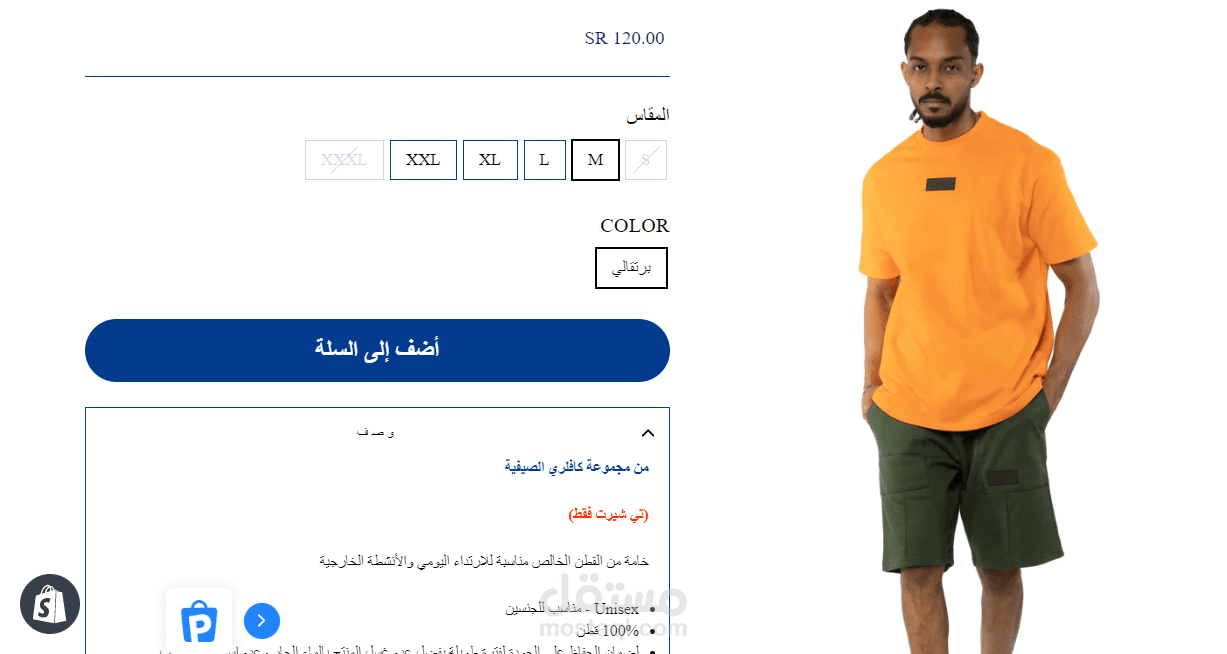The image size is (1227, 654).
Task: Choose size XXL
Action: (x=423, y=160)
